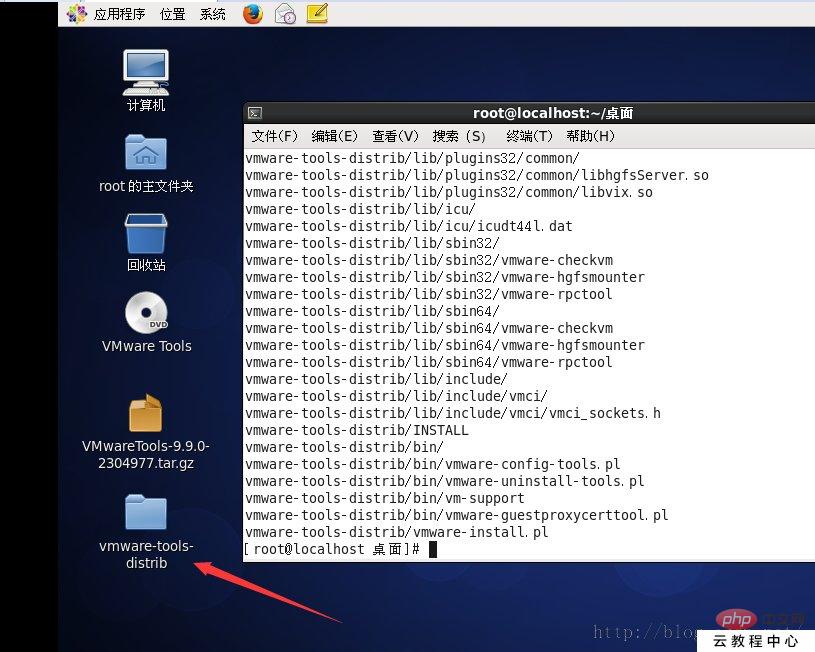
Task: Click the sbin64/vmware-hgfsmounter output line
Action: tap(445, 345)
